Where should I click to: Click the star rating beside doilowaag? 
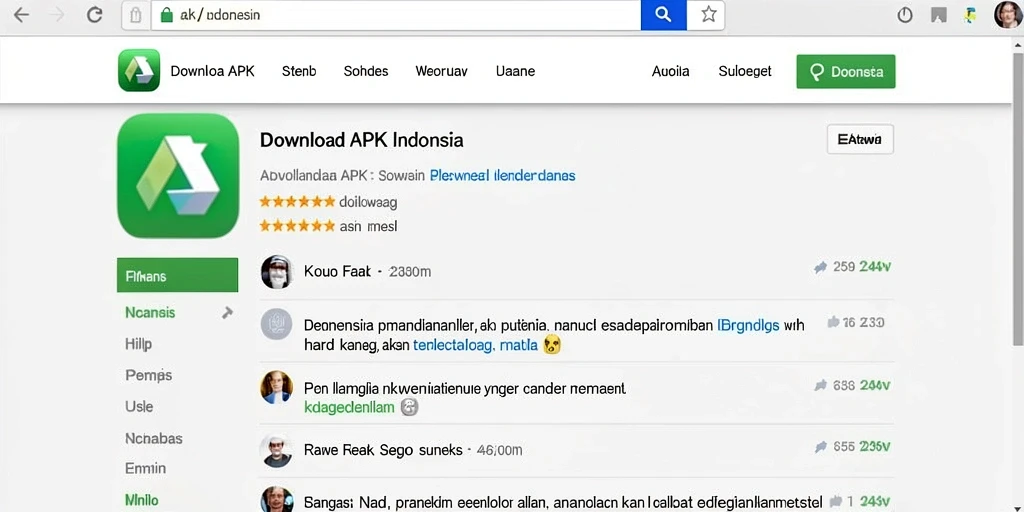point(297,202)
